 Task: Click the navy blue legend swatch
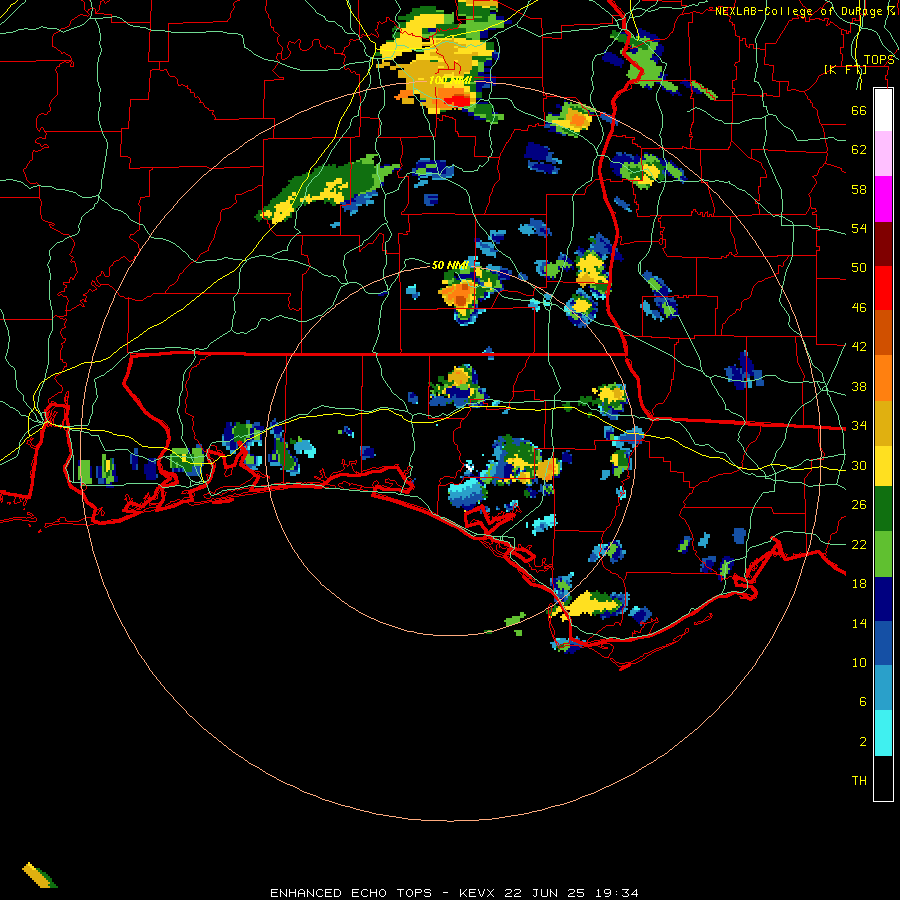(x=883, y=599)
